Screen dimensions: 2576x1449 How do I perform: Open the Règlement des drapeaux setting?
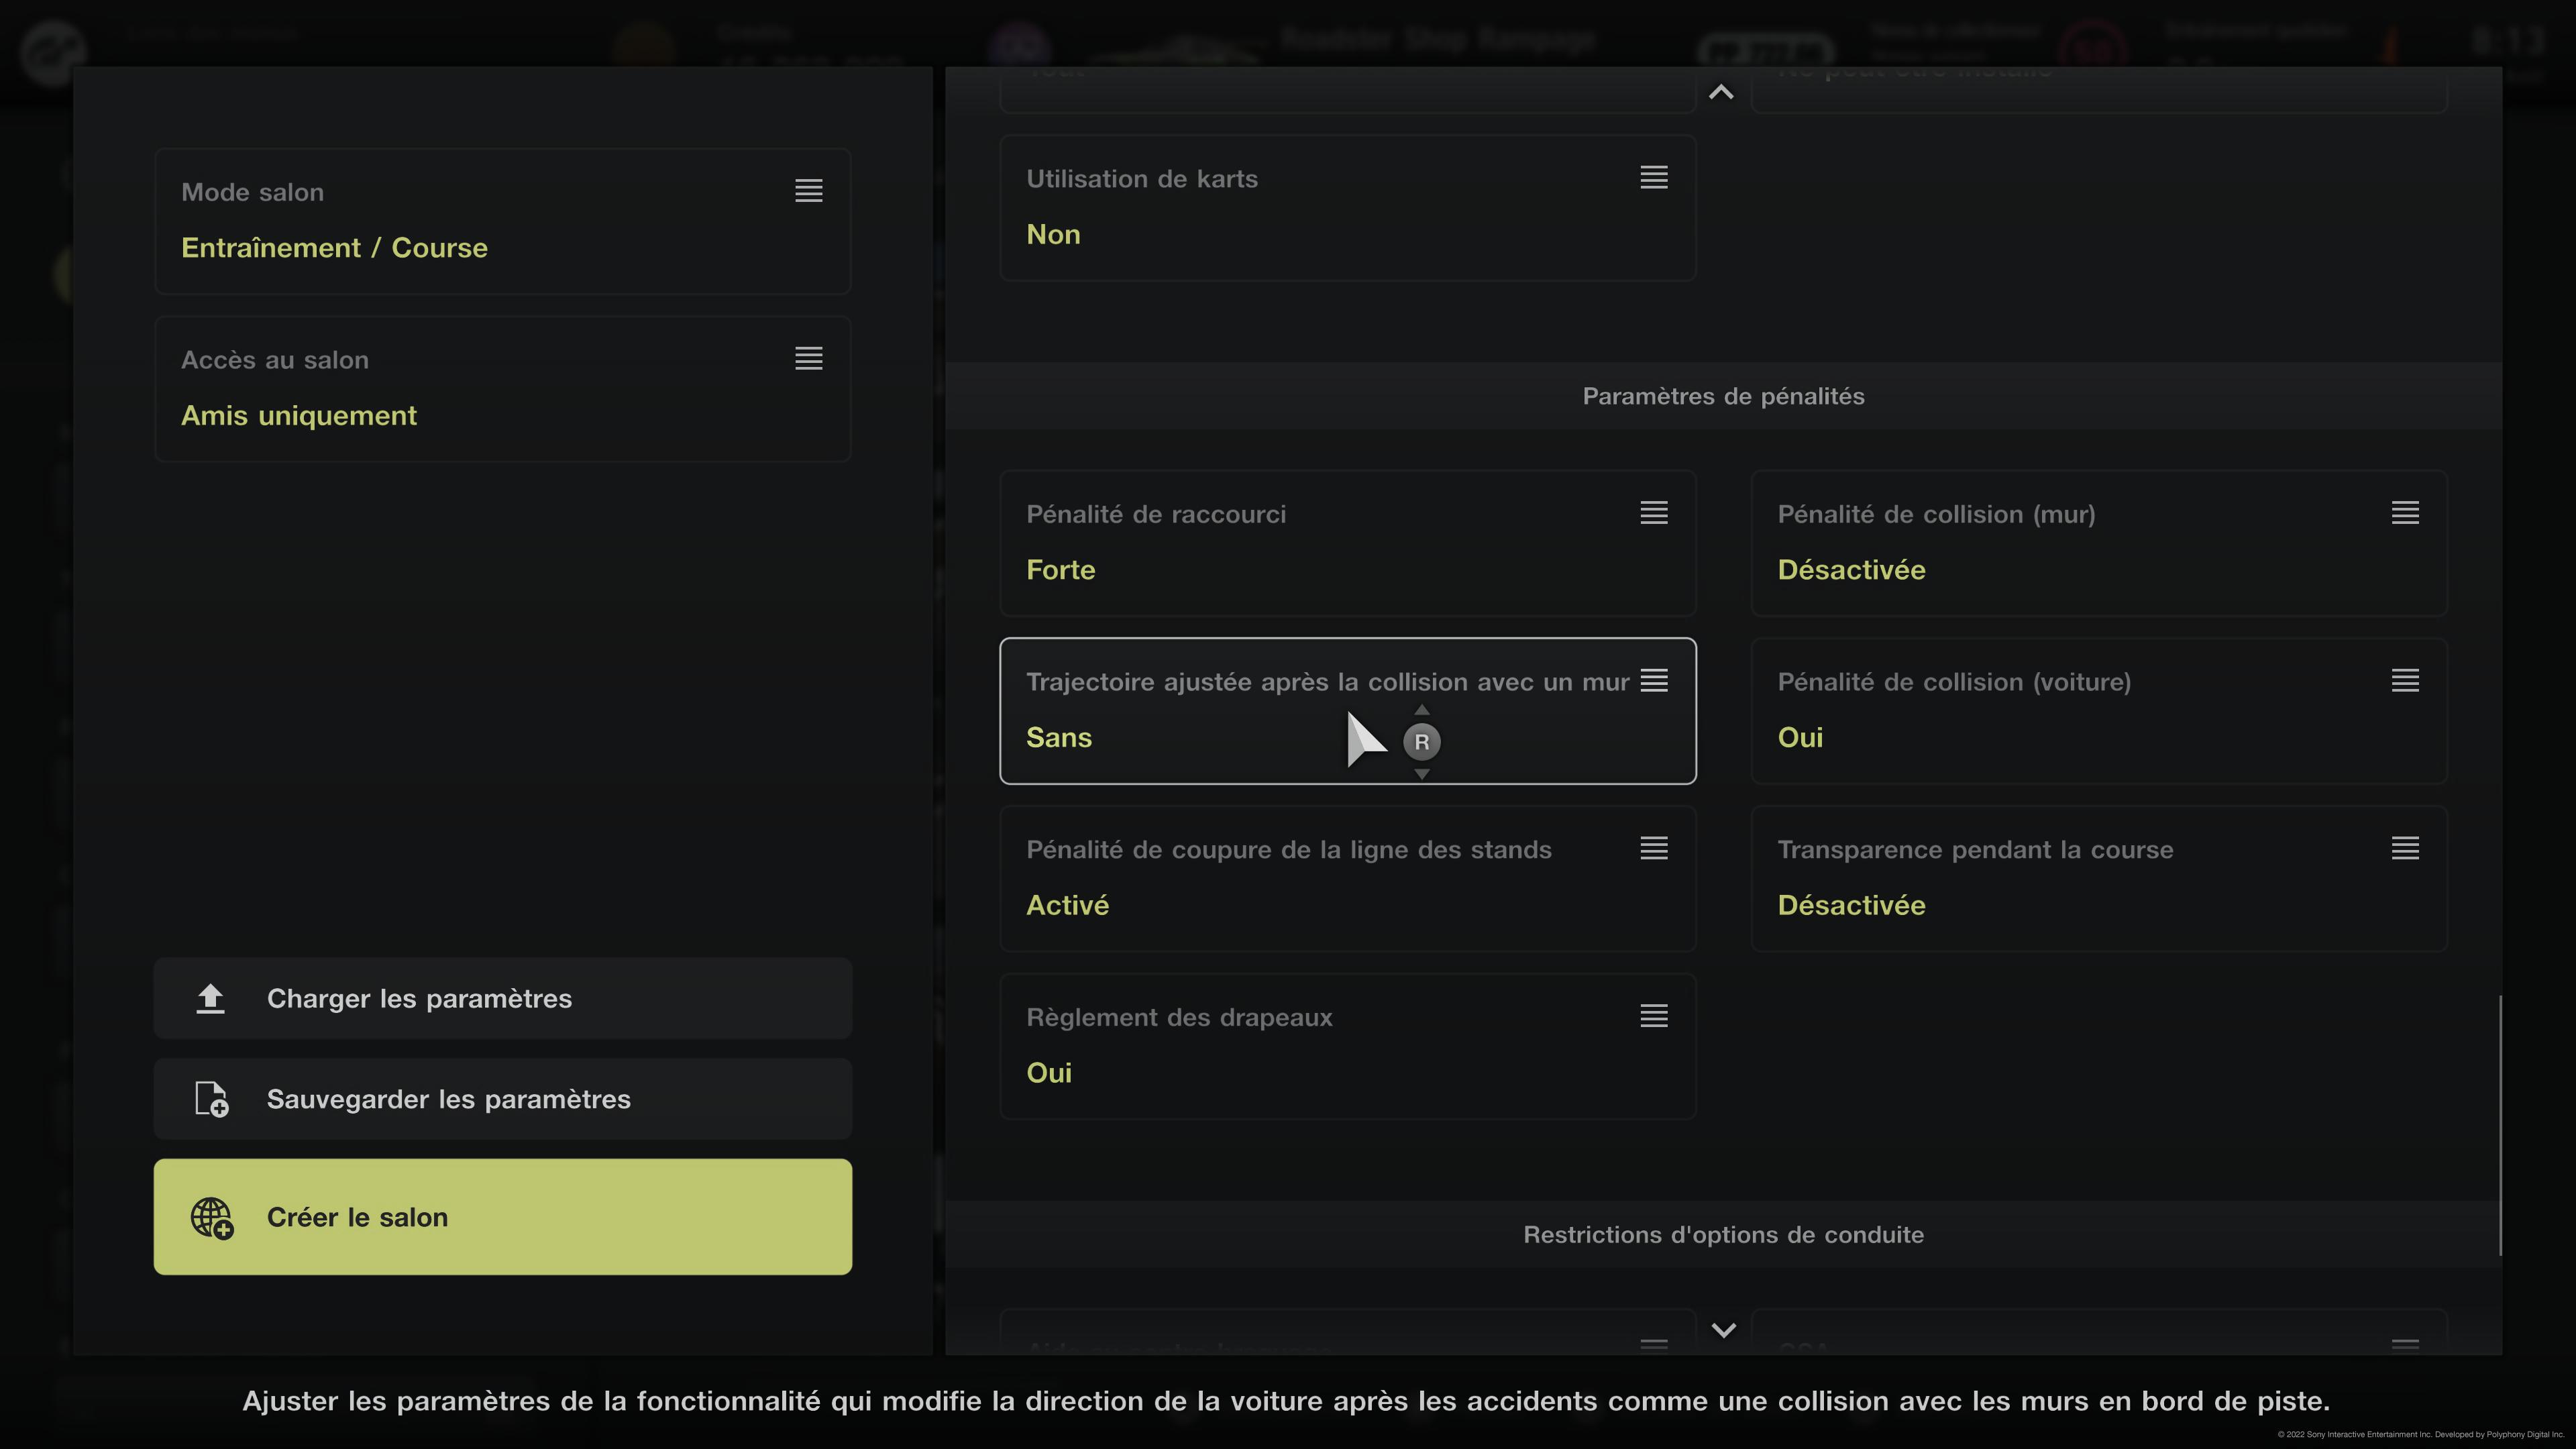point(1347,1046)
